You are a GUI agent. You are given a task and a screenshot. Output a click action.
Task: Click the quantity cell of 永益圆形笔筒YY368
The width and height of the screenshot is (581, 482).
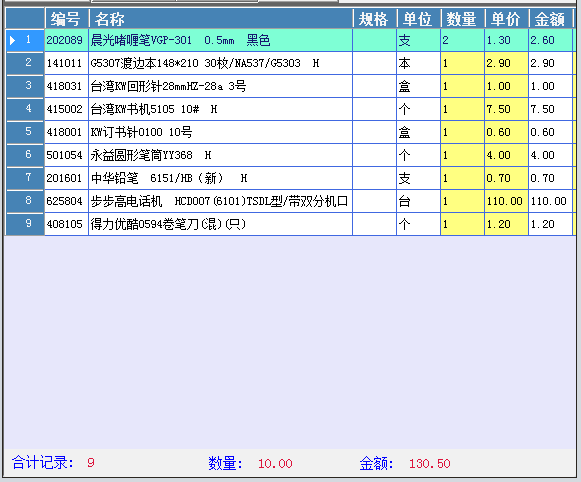[x=462, y=155]
